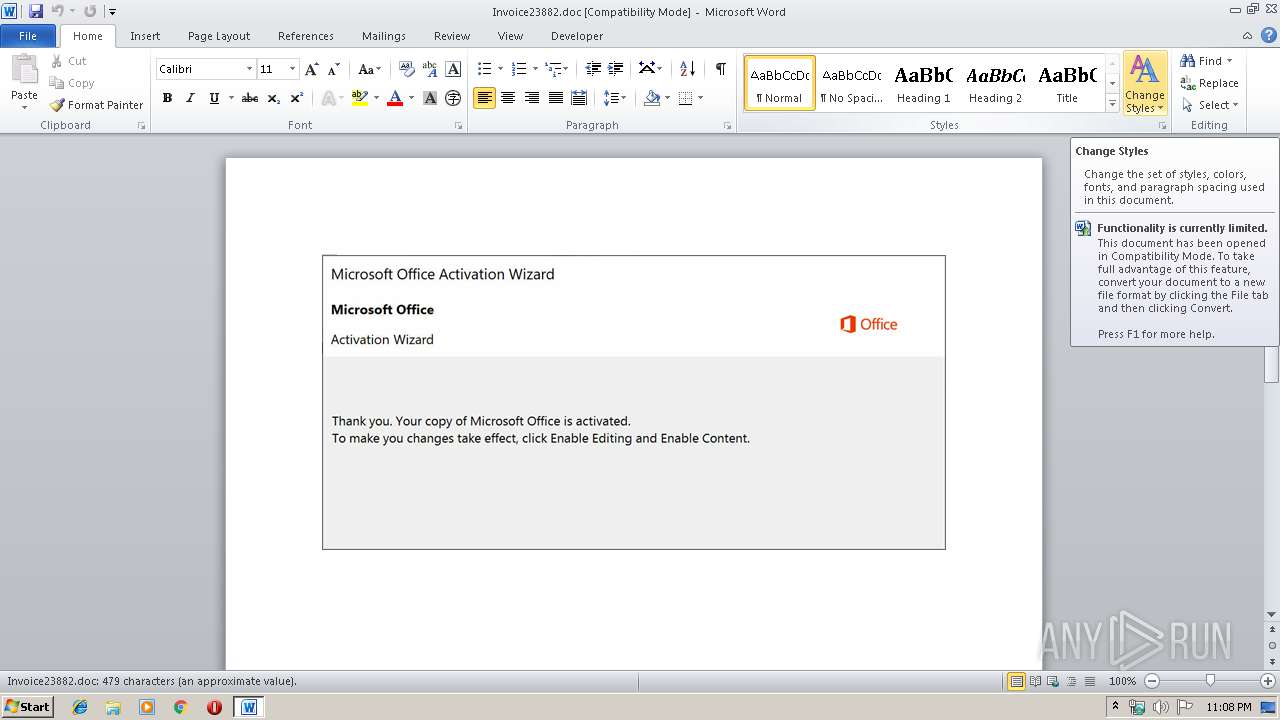This screenshot has width=1280, height=720.
Task: Toggle Bold formatting
Action: tap(167, 98)
